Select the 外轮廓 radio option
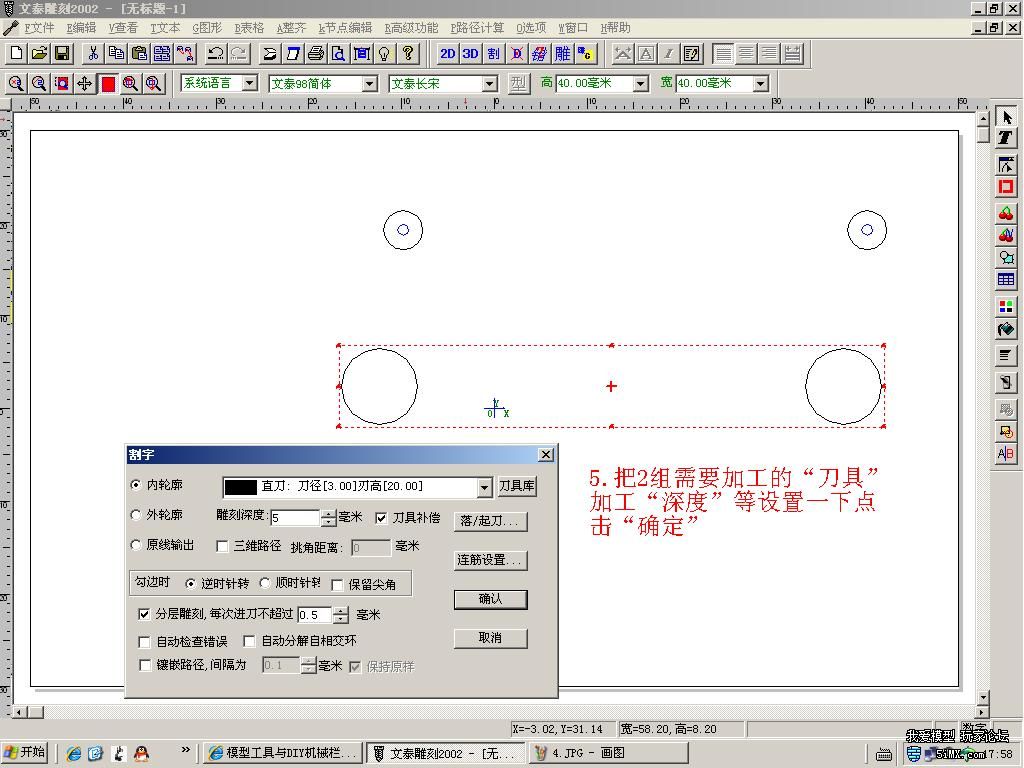The width and height of the screenshot is (1024, 768). 136,515
